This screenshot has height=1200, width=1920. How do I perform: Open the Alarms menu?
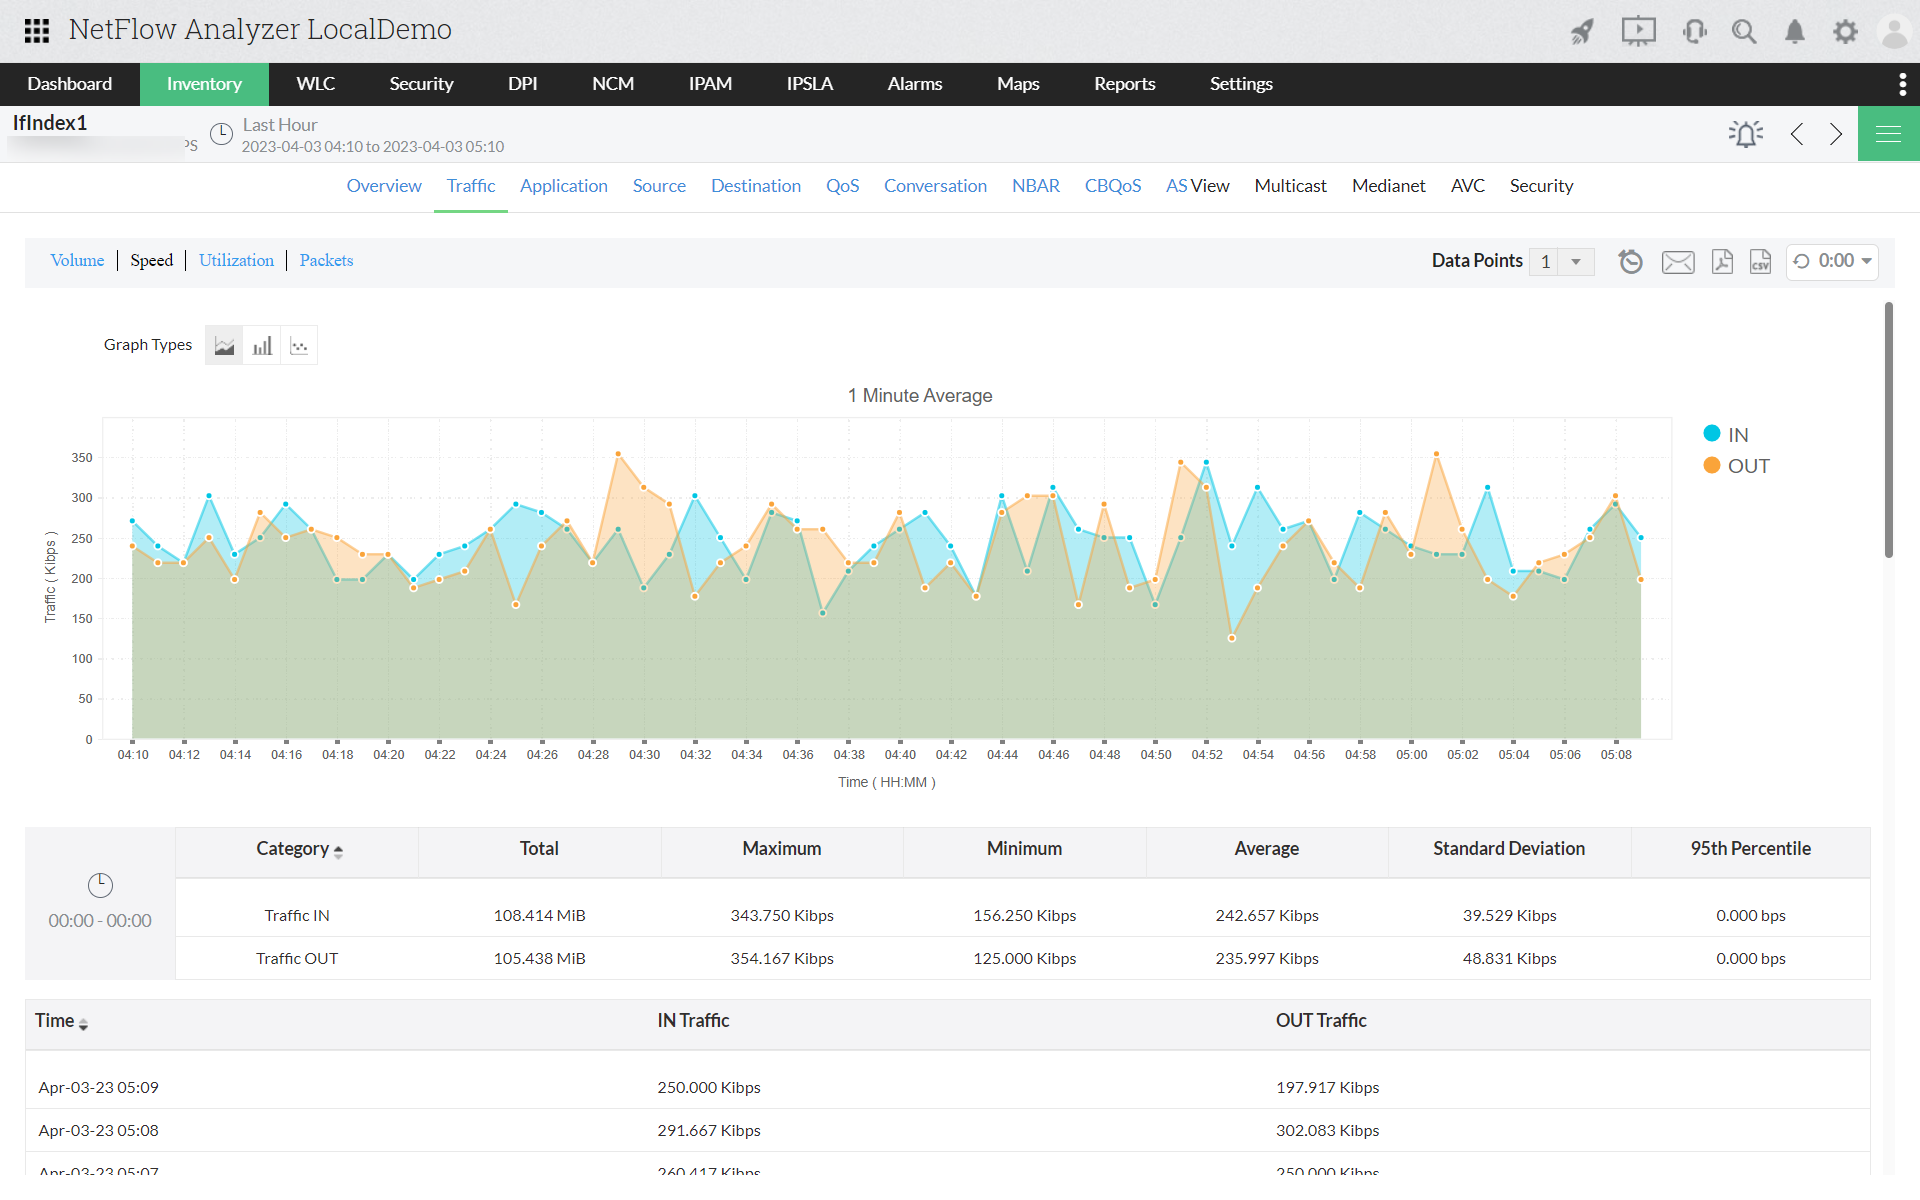coord(914,84)
